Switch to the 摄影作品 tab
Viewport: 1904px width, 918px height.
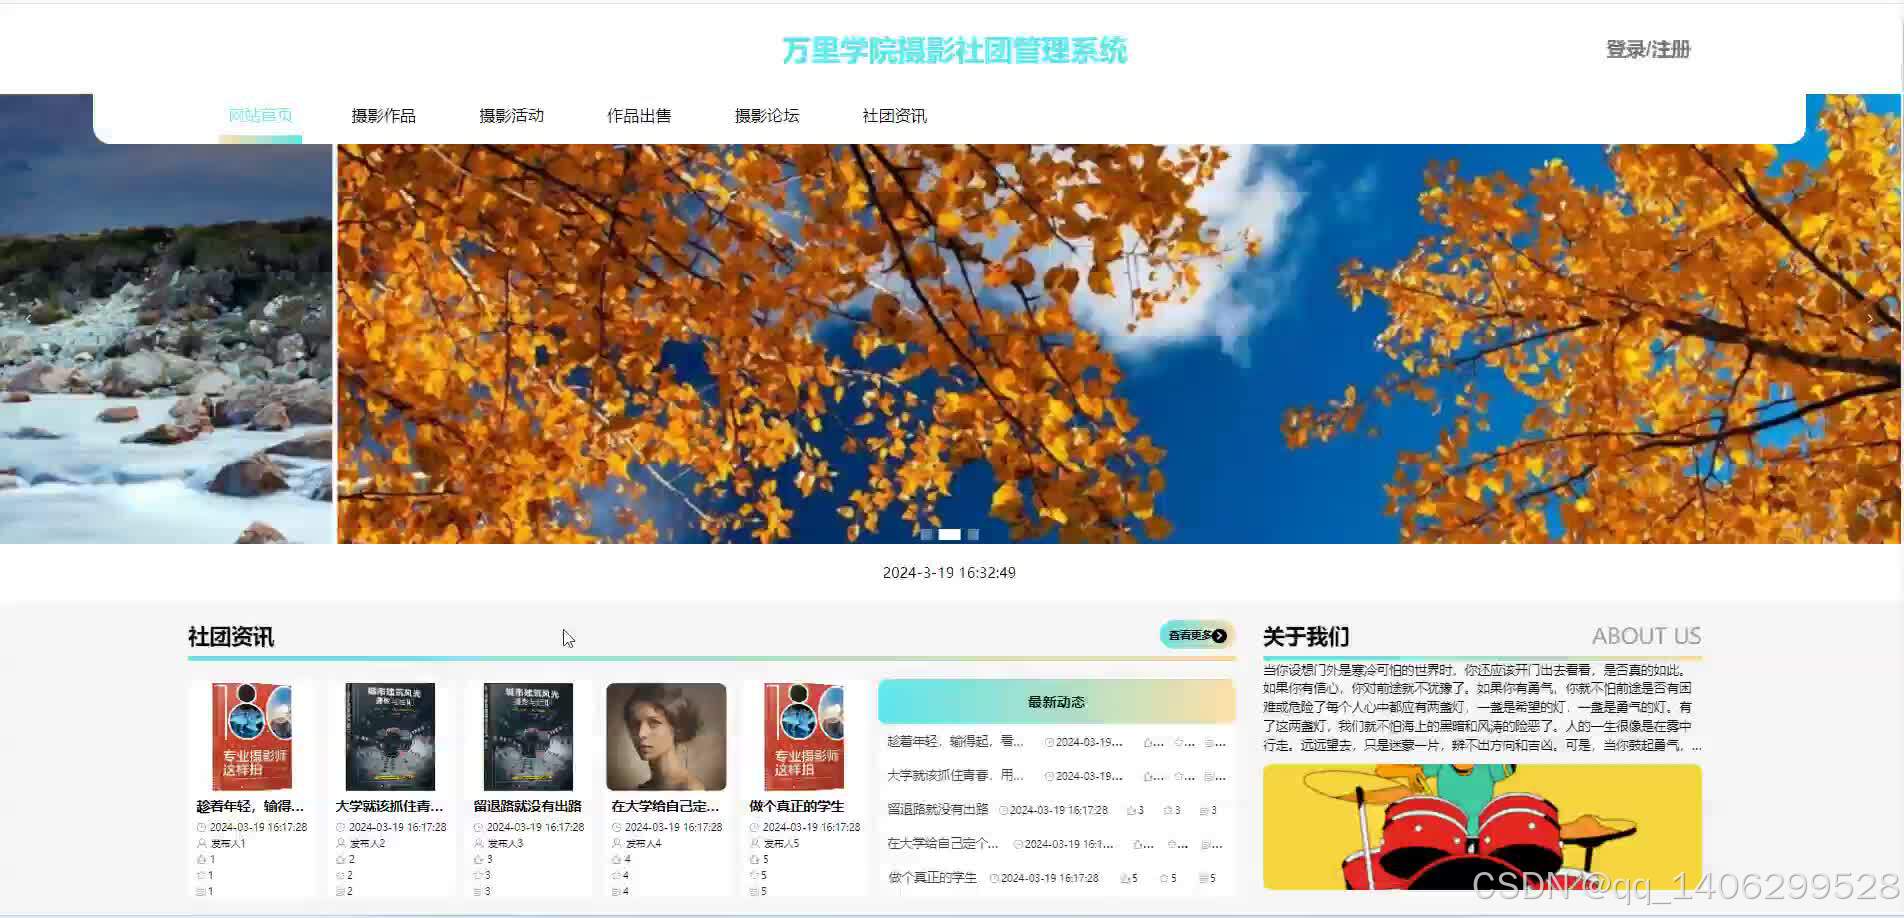385,115
